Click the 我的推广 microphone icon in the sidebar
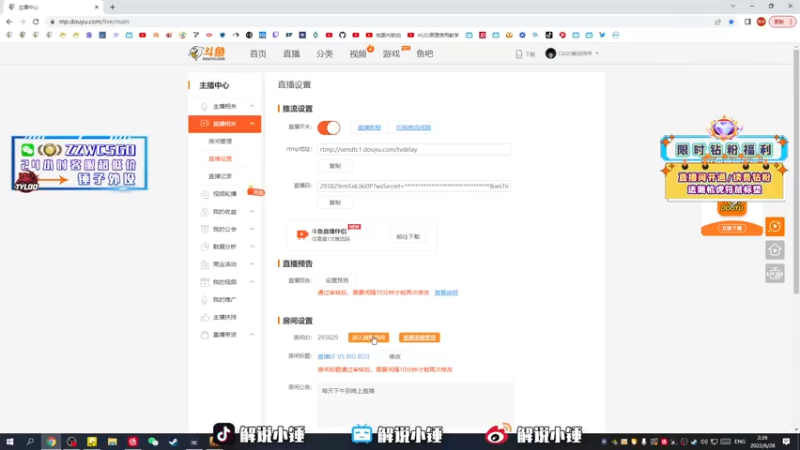 [205, 299]
